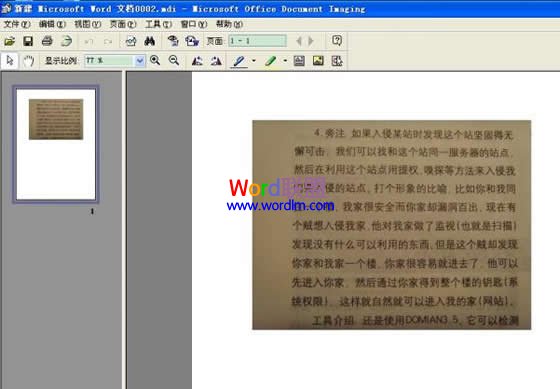The width and height of the screenshot is (560, 389).
Task: Zoom out with the minus magnifier
Action: click(174, 61)
